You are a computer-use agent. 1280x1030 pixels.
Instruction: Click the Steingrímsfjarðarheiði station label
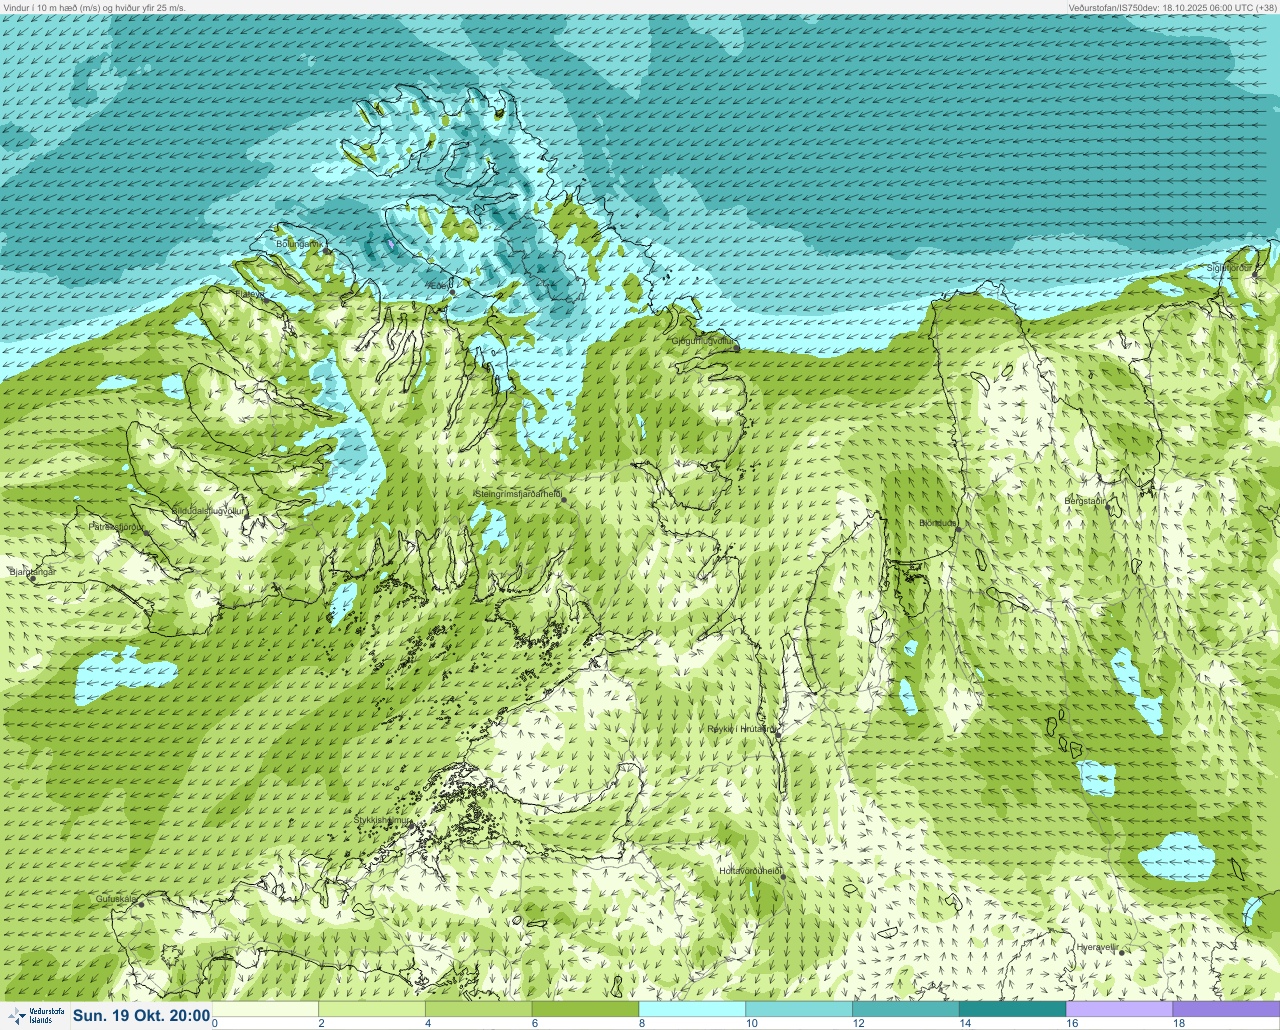point(517,494)
